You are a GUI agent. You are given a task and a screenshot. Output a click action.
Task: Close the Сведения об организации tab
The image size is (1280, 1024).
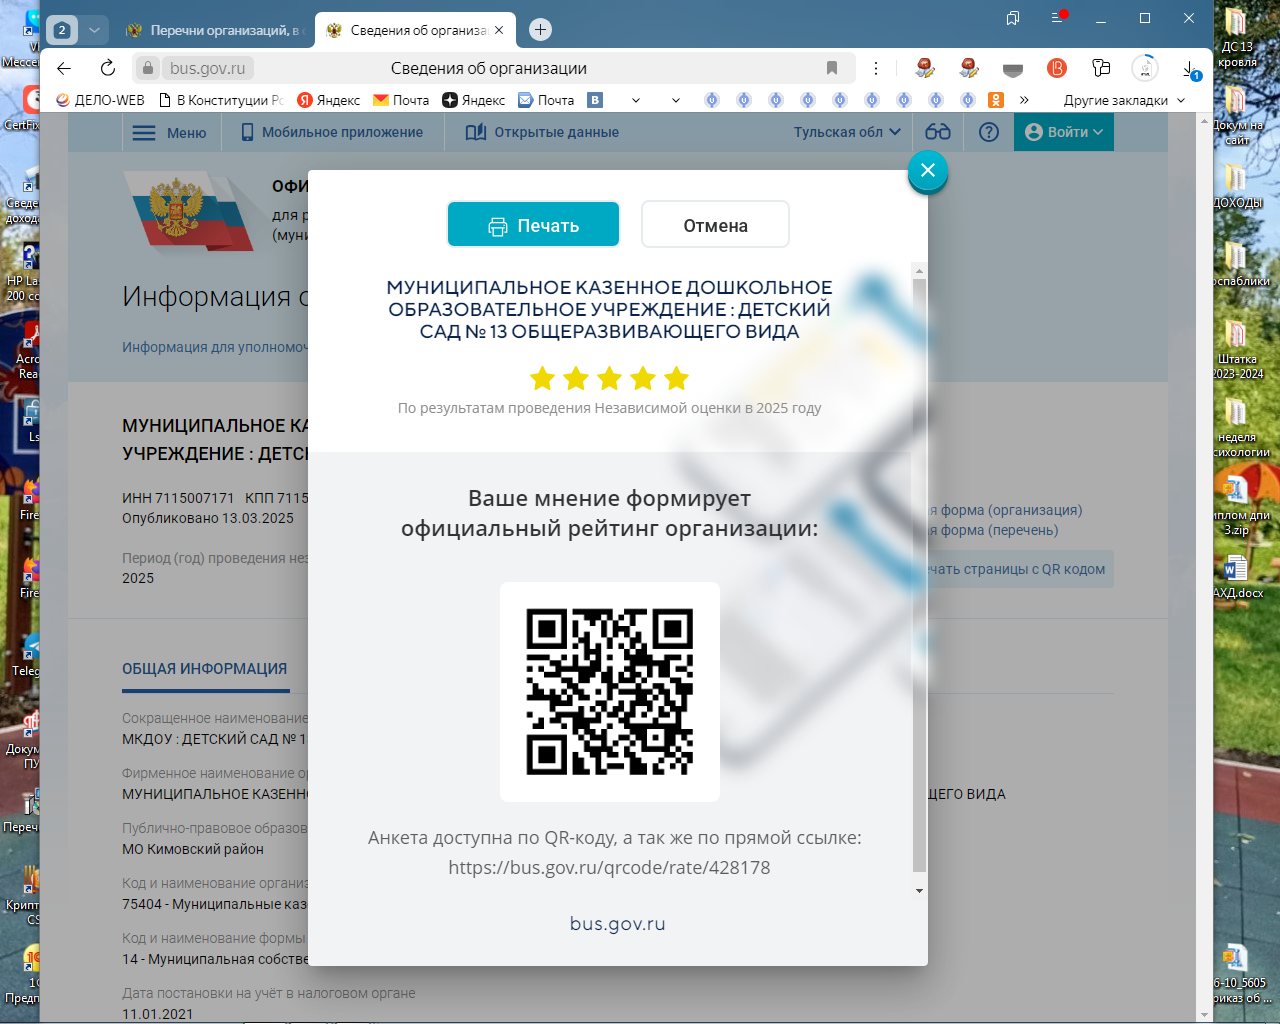tap(499, 30)
